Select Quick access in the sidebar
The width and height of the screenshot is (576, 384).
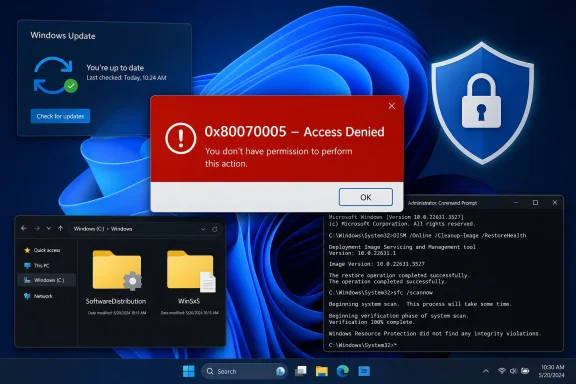[46, 250]
